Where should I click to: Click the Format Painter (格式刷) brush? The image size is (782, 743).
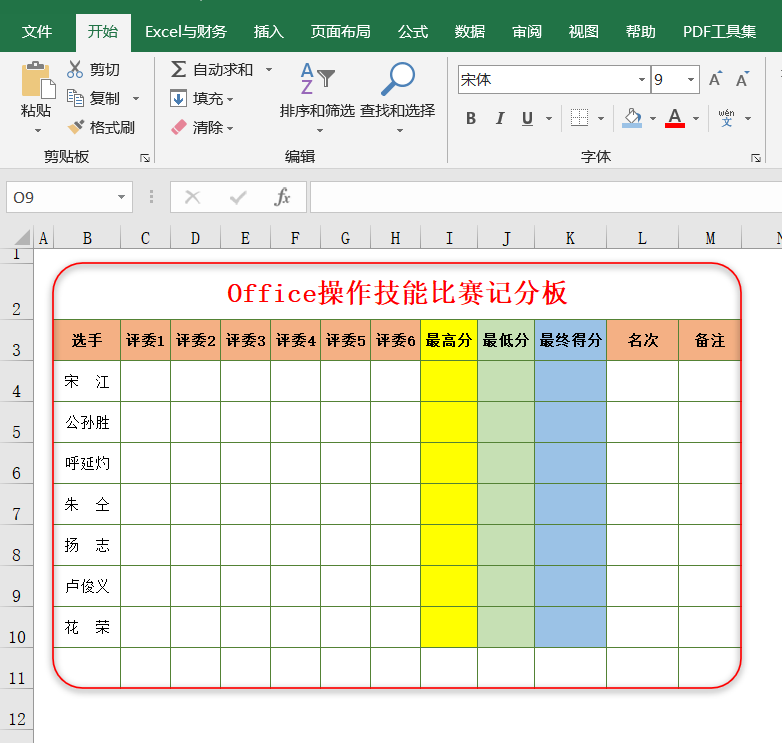[75, 128]
